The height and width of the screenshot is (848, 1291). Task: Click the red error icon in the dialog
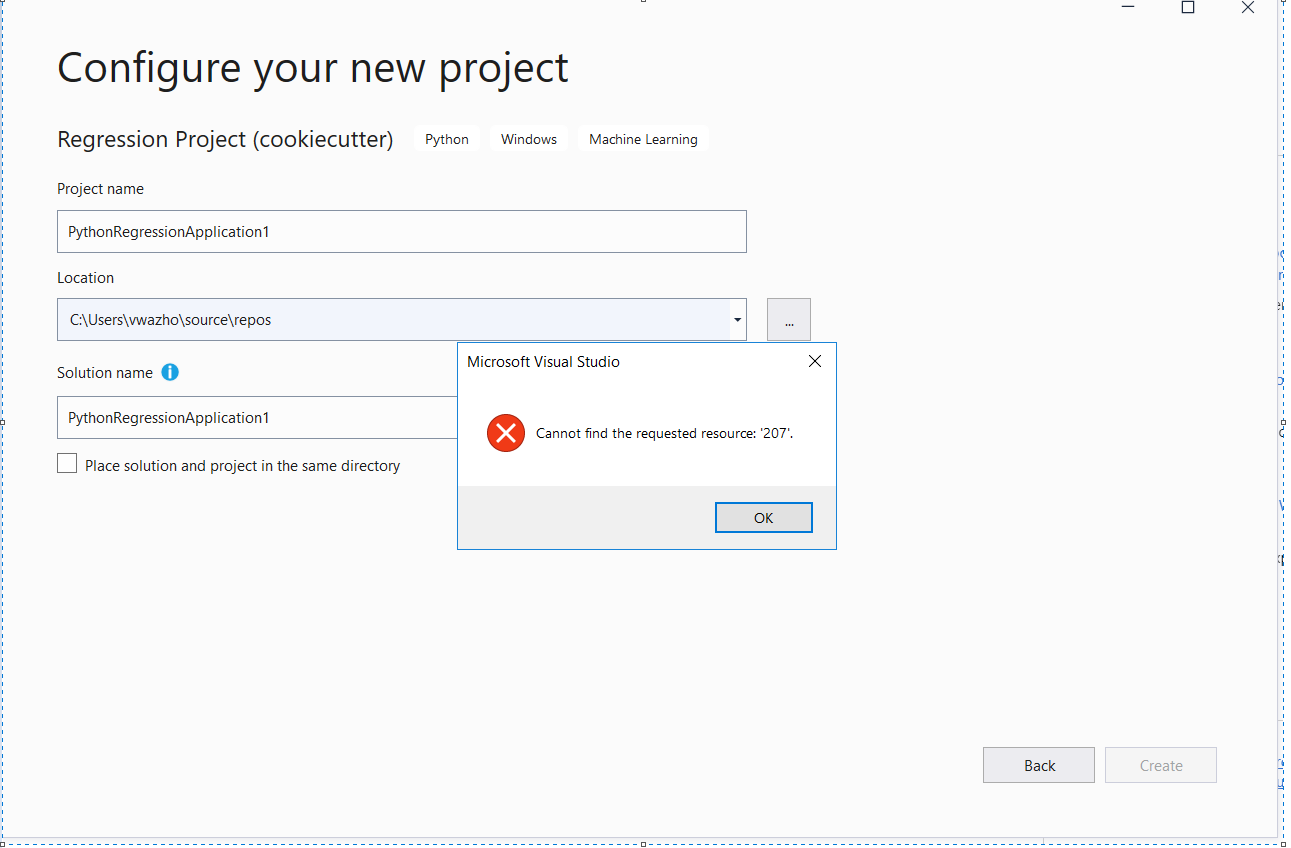click(505, 433)
